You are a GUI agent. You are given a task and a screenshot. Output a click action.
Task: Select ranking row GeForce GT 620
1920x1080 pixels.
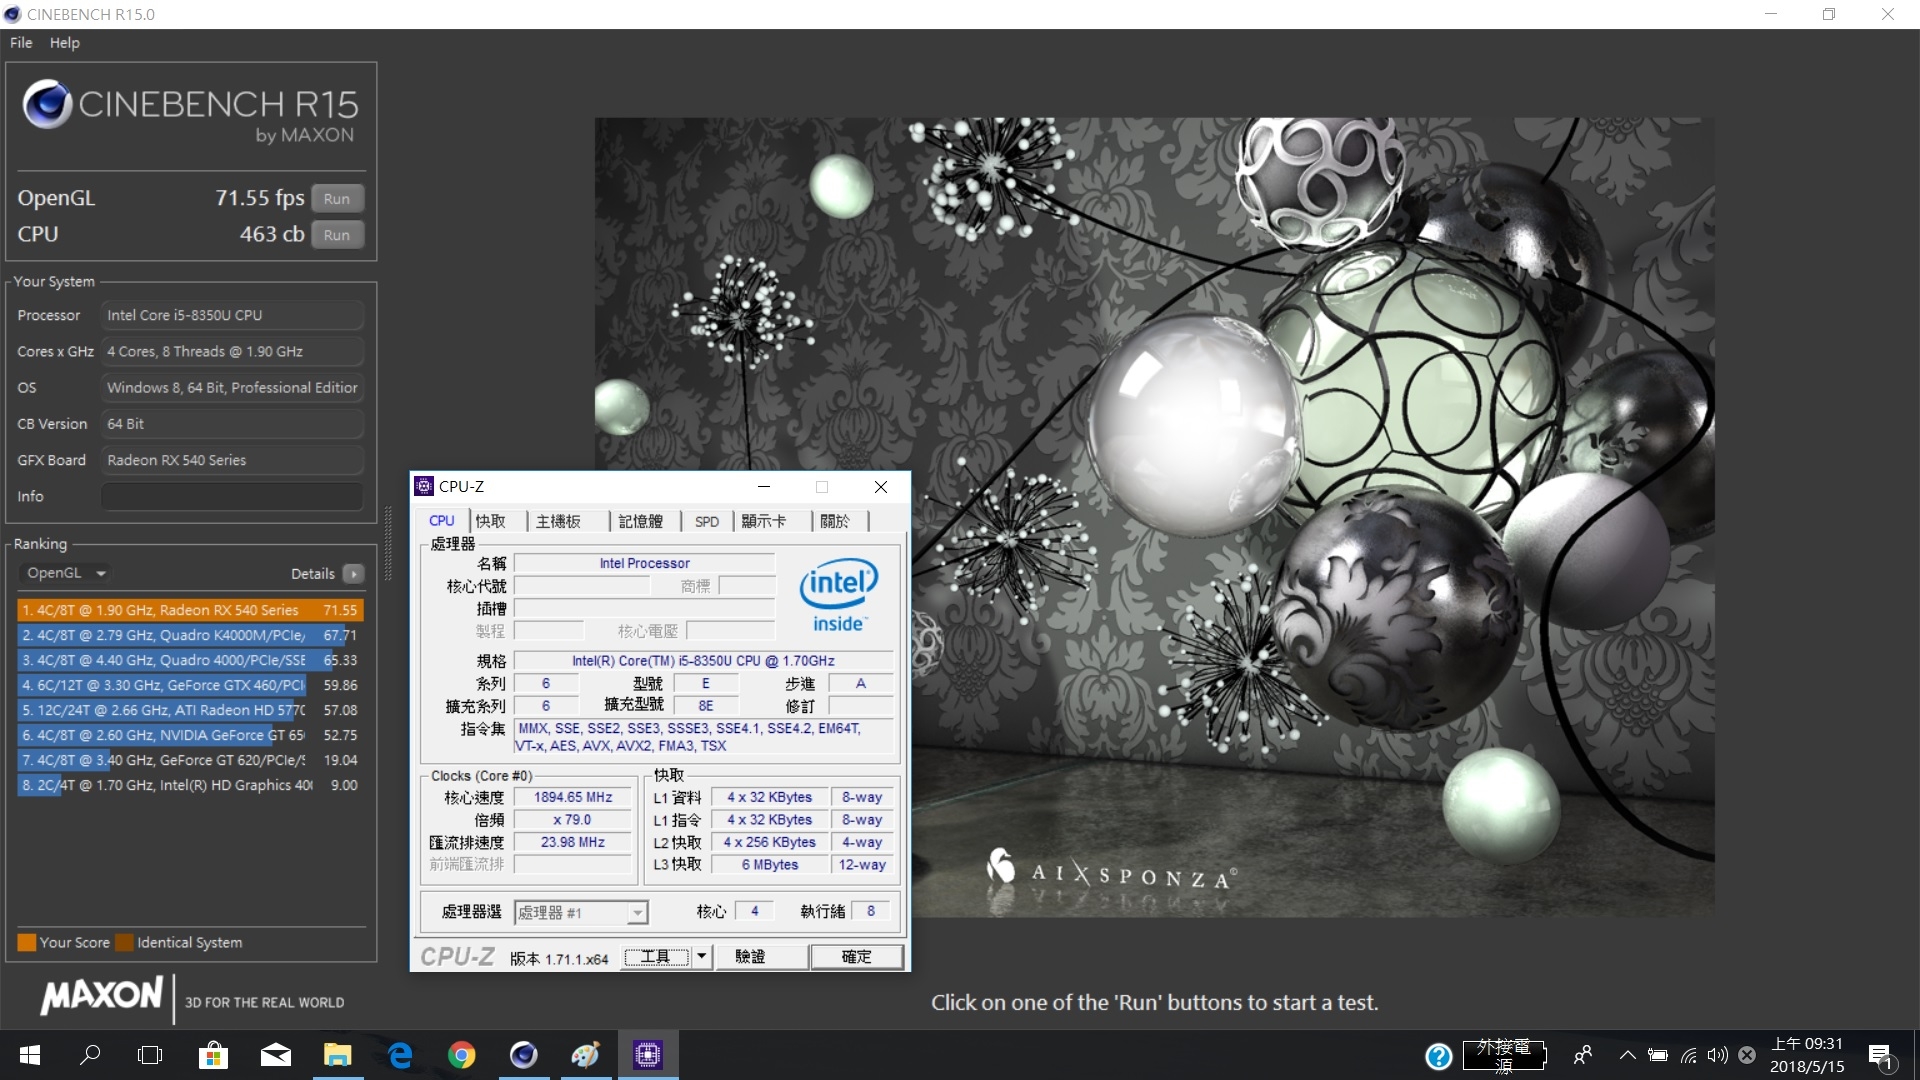[x=190, y=760]
